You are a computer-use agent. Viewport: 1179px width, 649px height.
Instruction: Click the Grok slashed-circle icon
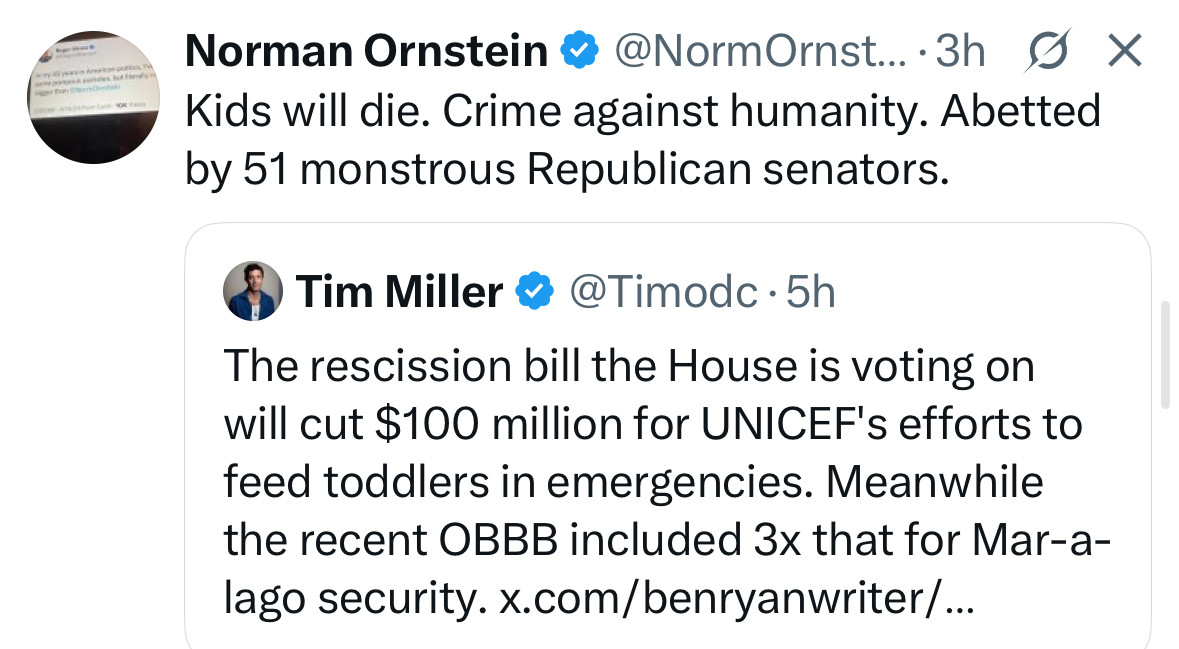tap(1048, 51)
